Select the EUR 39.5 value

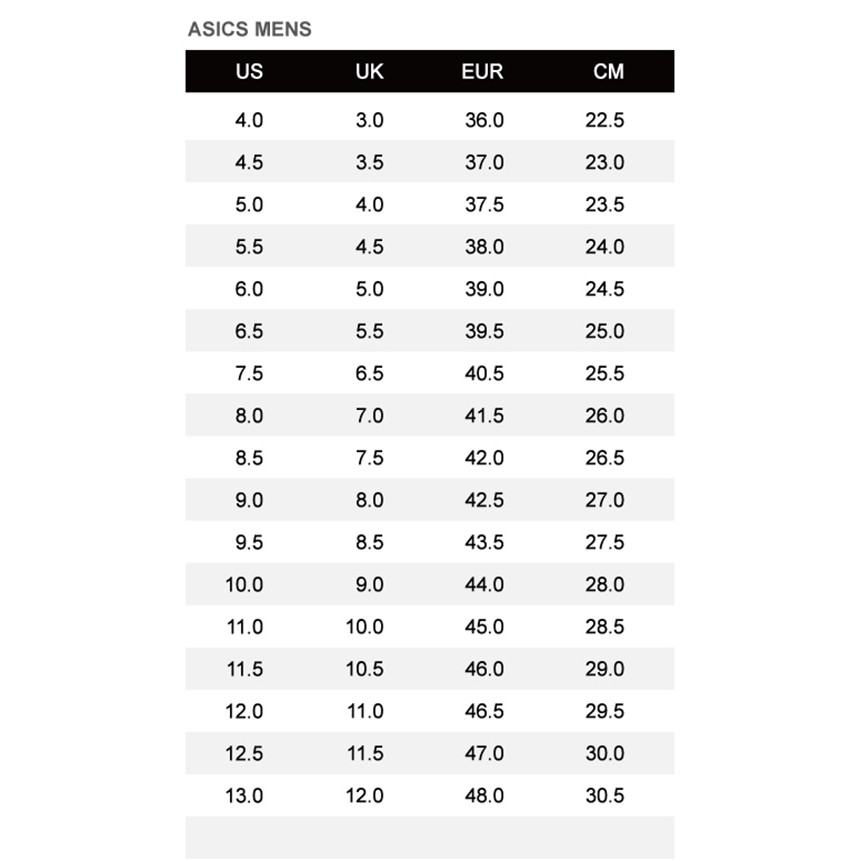[484, 331]
